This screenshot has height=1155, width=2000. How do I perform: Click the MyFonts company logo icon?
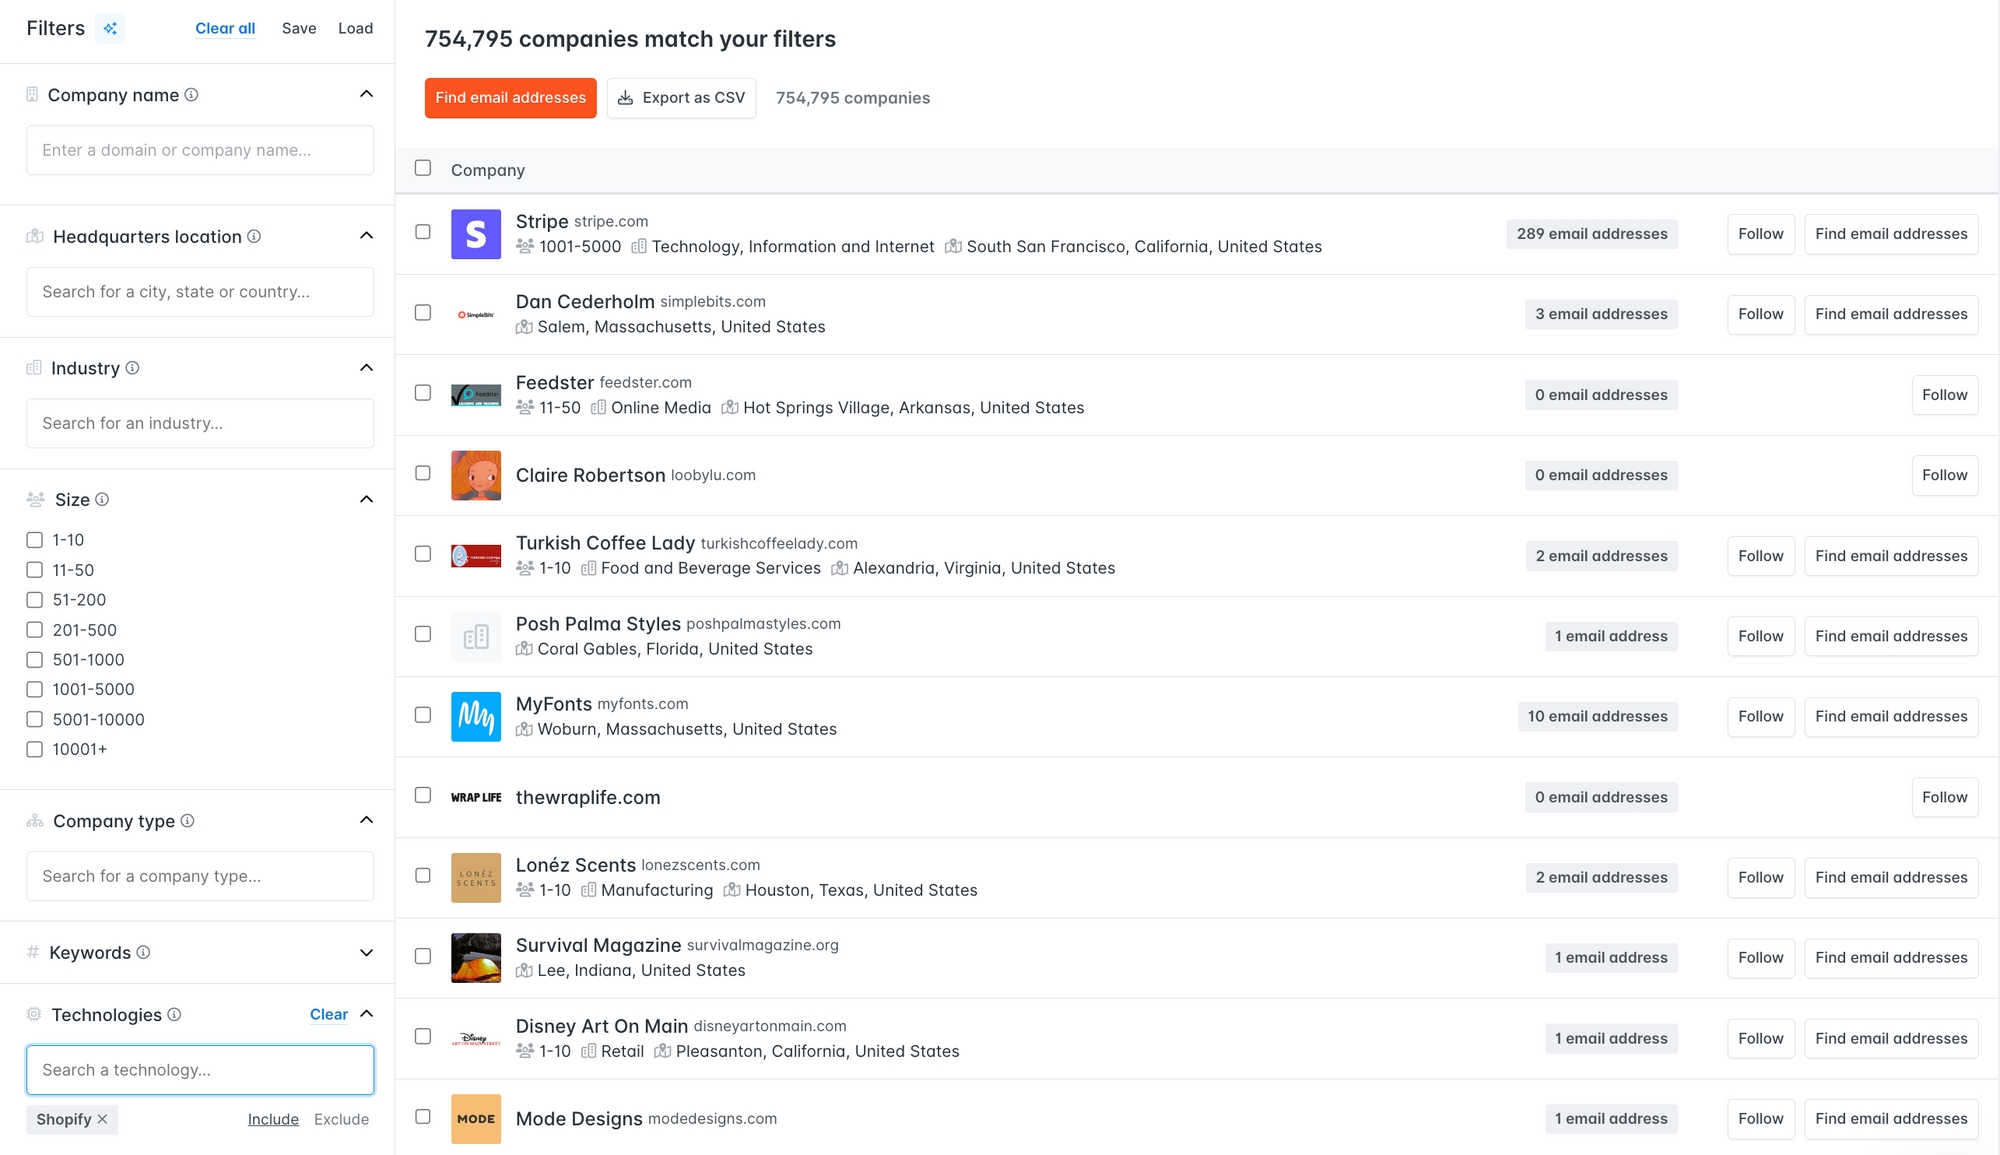click(477, 716)
